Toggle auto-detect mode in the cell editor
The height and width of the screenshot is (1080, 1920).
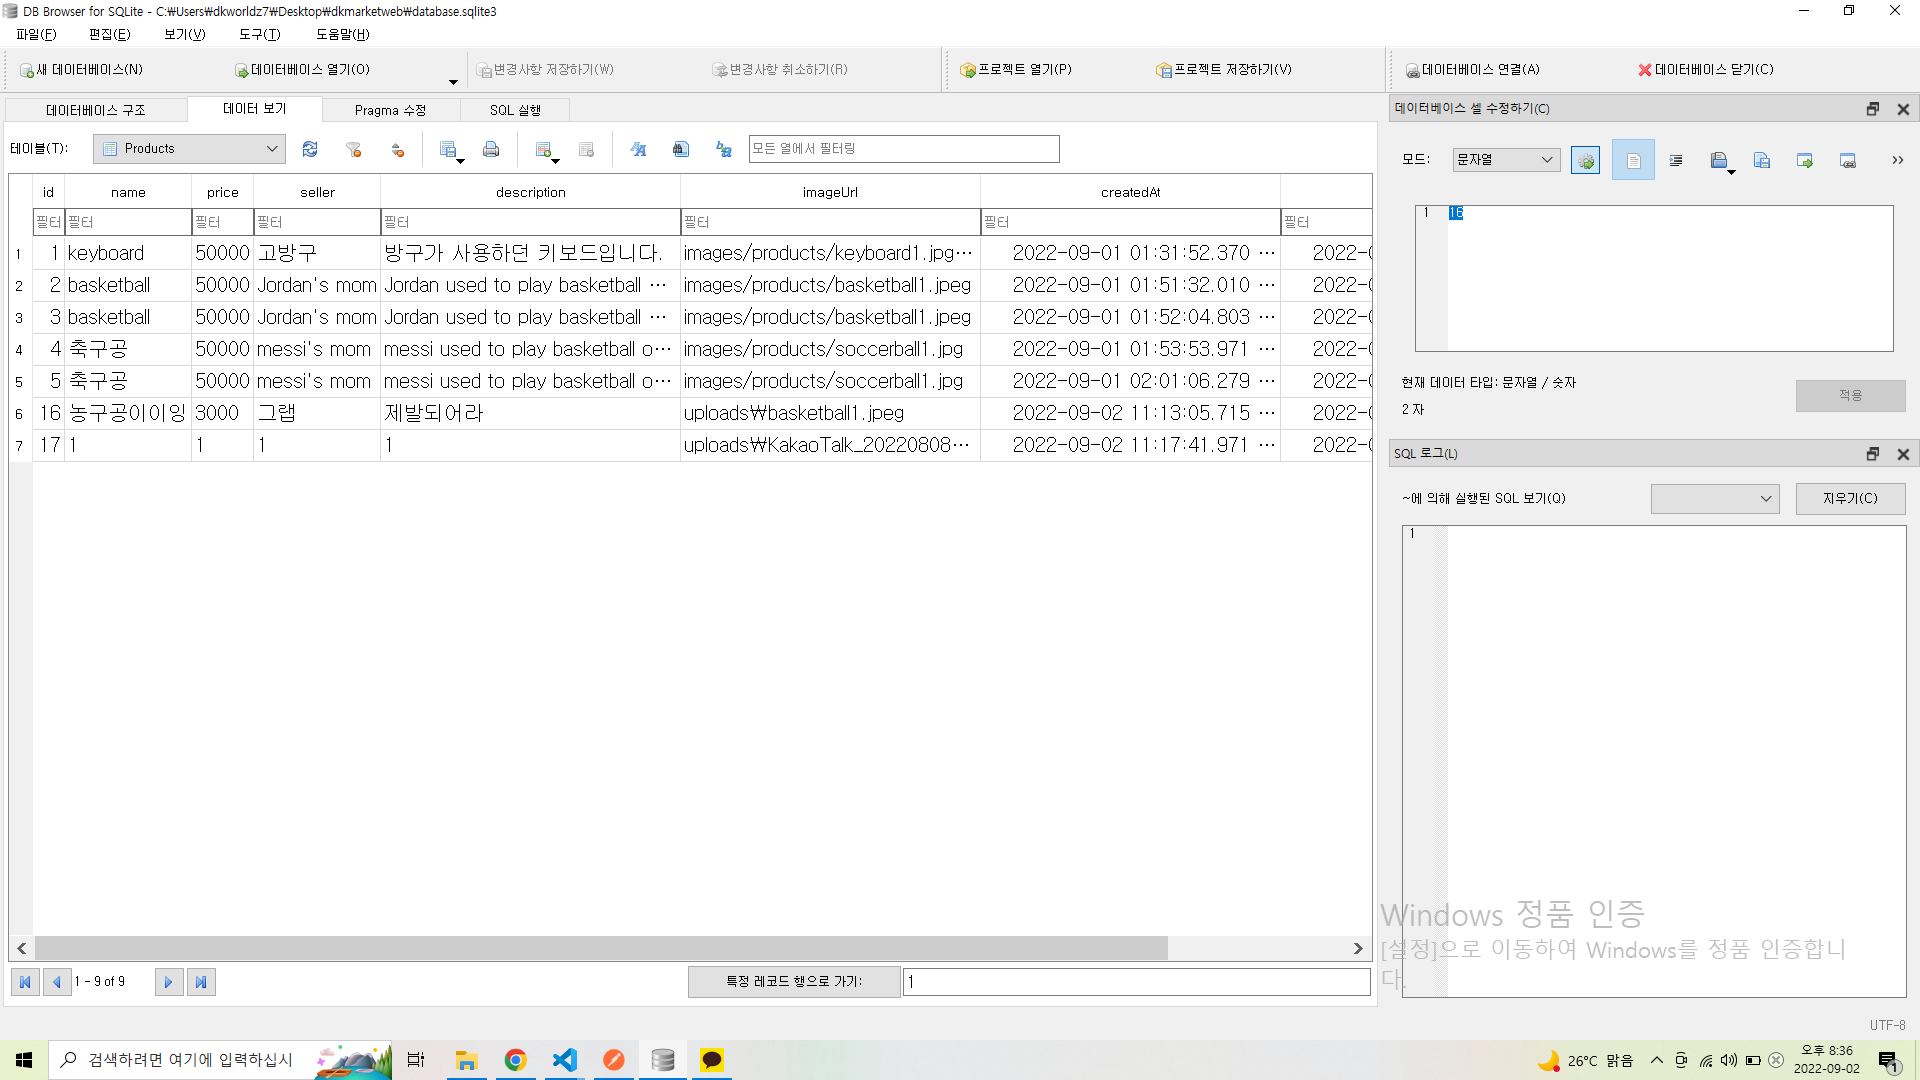pos(1585,160)
